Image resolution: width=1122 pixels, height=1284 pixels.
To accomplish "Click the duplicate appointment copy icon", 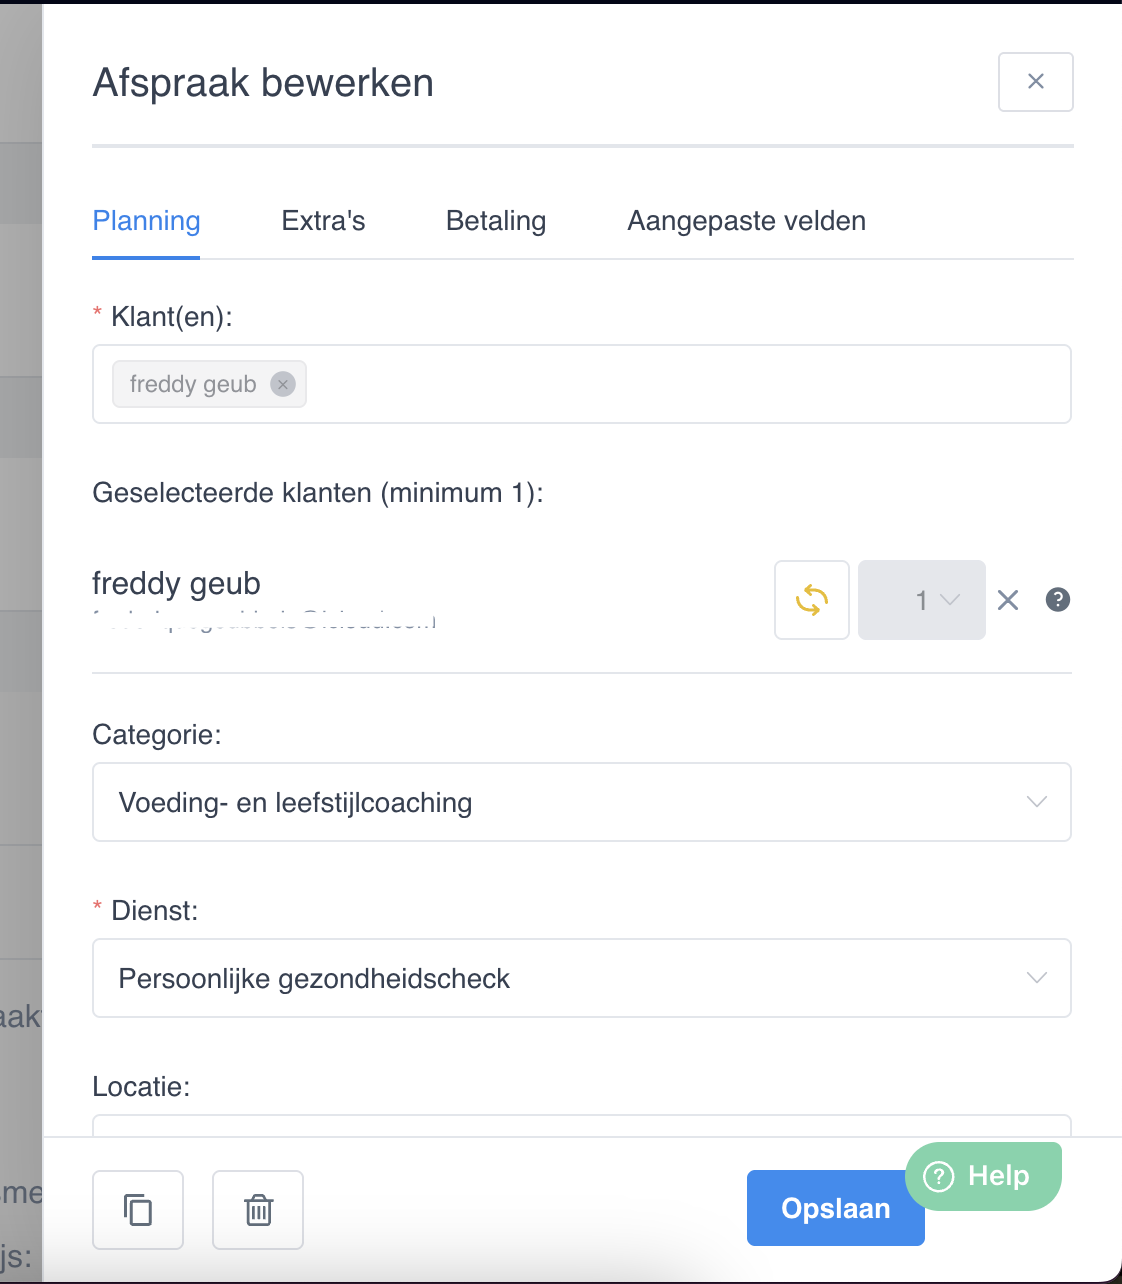I will tap(138, 1209).
